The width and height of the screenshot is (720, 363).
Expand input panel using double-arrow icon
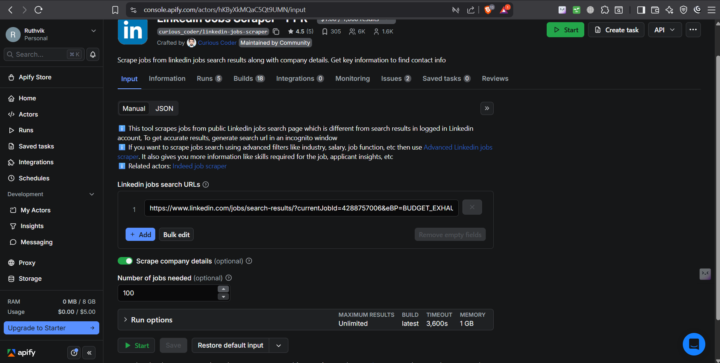487,108
